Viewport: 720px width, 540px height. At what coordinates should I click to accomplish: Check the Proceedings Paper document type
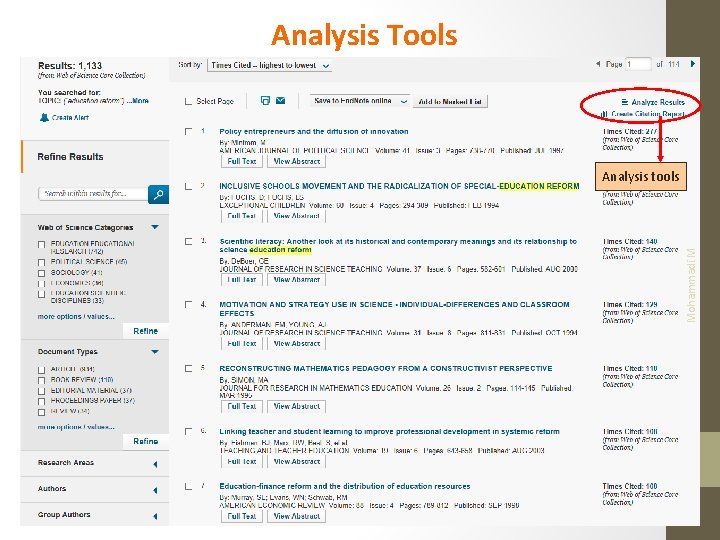41,401
